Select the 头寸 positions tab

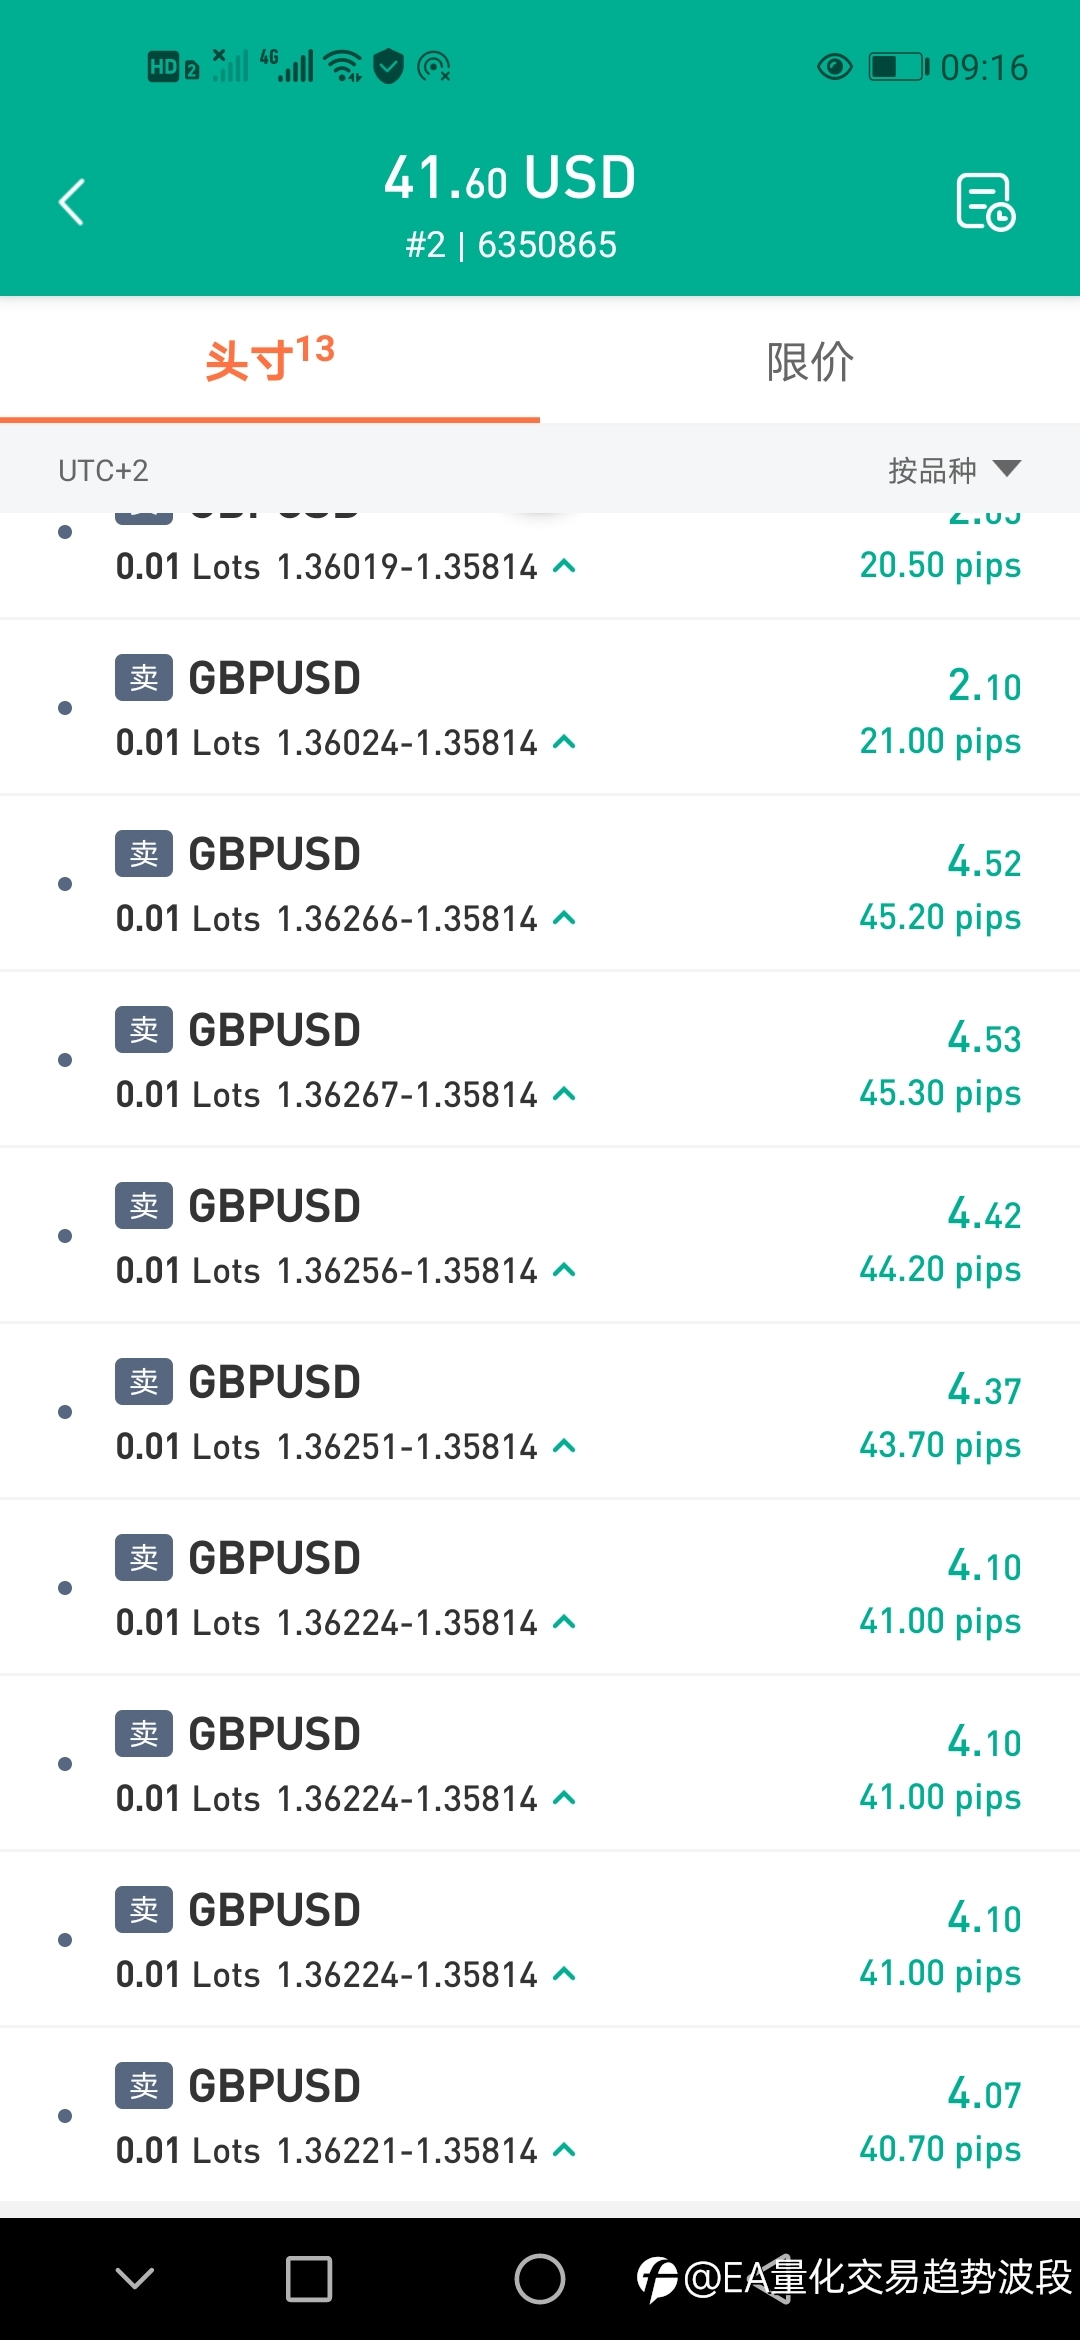(x=270, y=361)
